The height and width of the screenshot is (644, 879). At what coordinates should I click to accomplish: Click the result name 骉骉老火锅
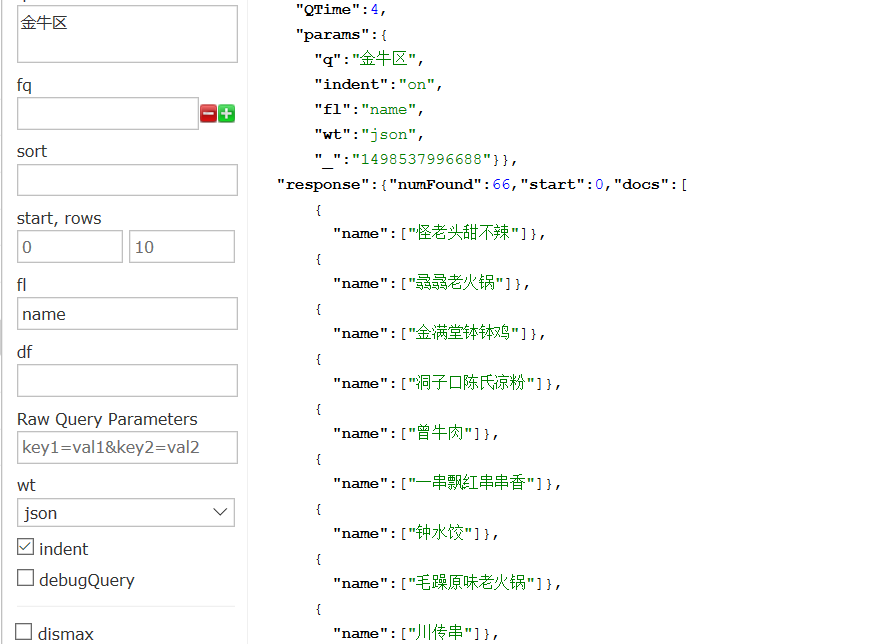pyautogui.click(x=455, y=282)
